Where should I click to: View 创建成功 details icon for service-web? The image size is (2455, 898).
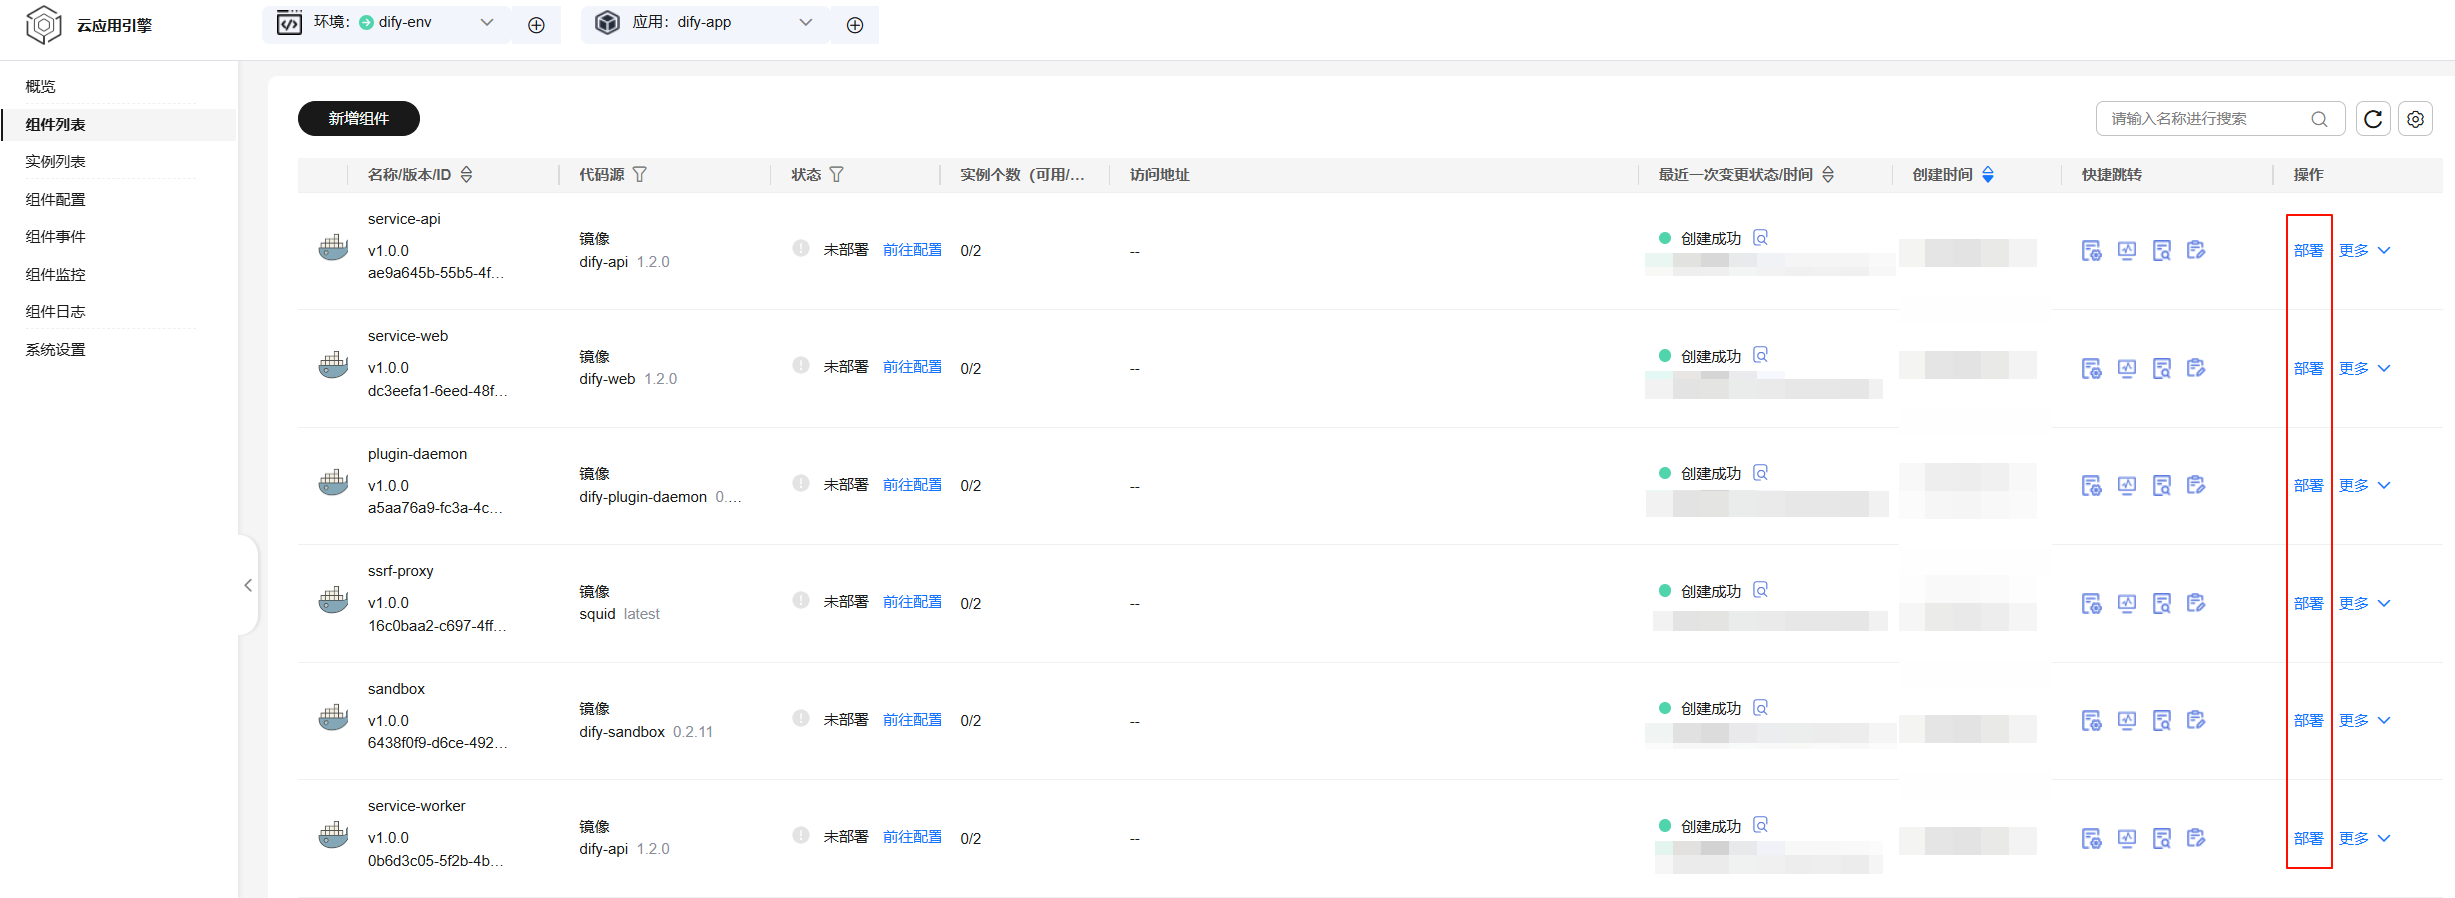tap(1761, 355)
